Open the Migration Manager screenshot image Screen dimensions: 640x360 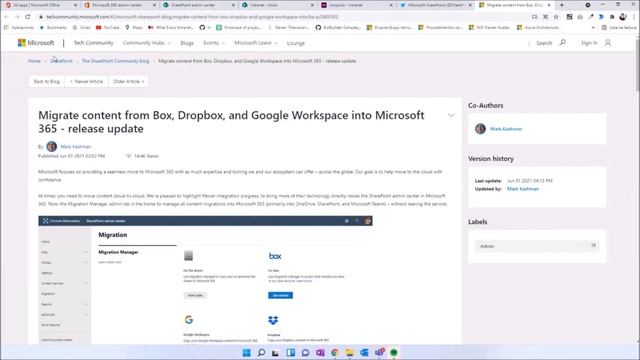click(205, 280)
